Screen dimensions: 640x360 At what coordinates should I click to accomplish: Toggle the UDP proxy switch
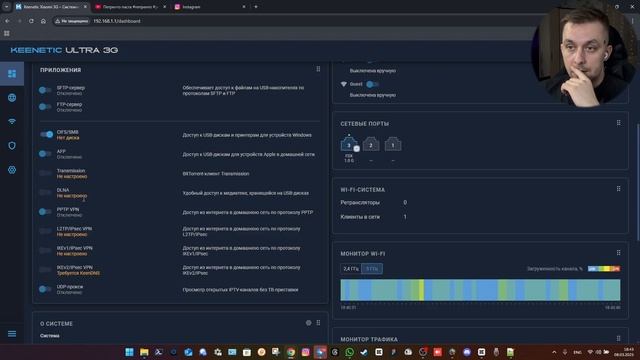(45, 289)
